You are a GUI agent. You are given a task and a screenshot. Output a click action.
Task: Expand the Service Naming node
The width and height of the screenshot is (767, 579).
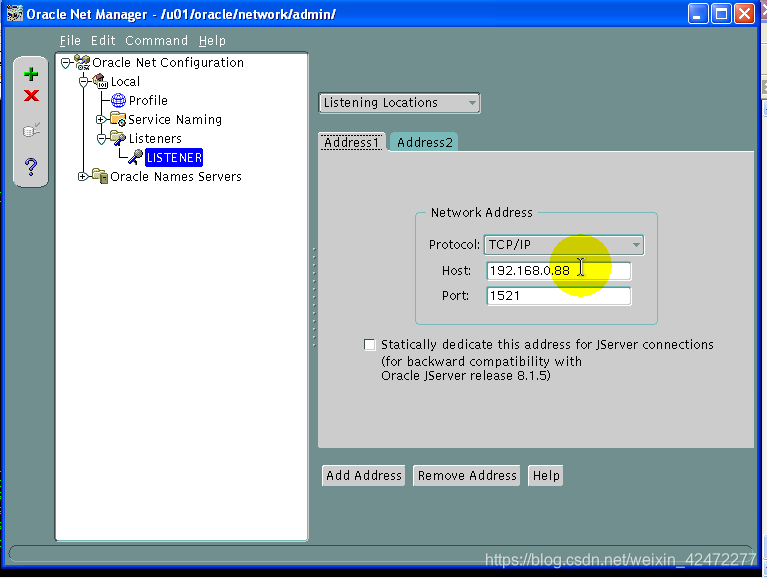[x=101, y=119]
